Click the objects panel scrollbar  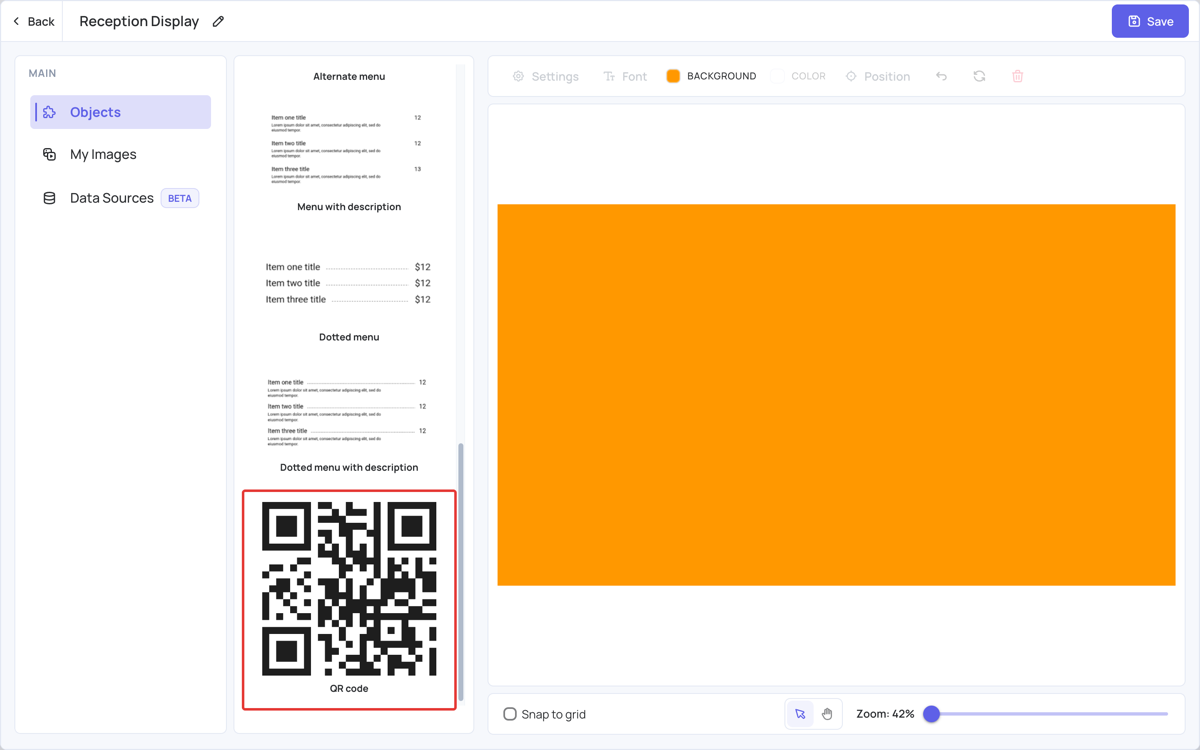coord(461,572)
